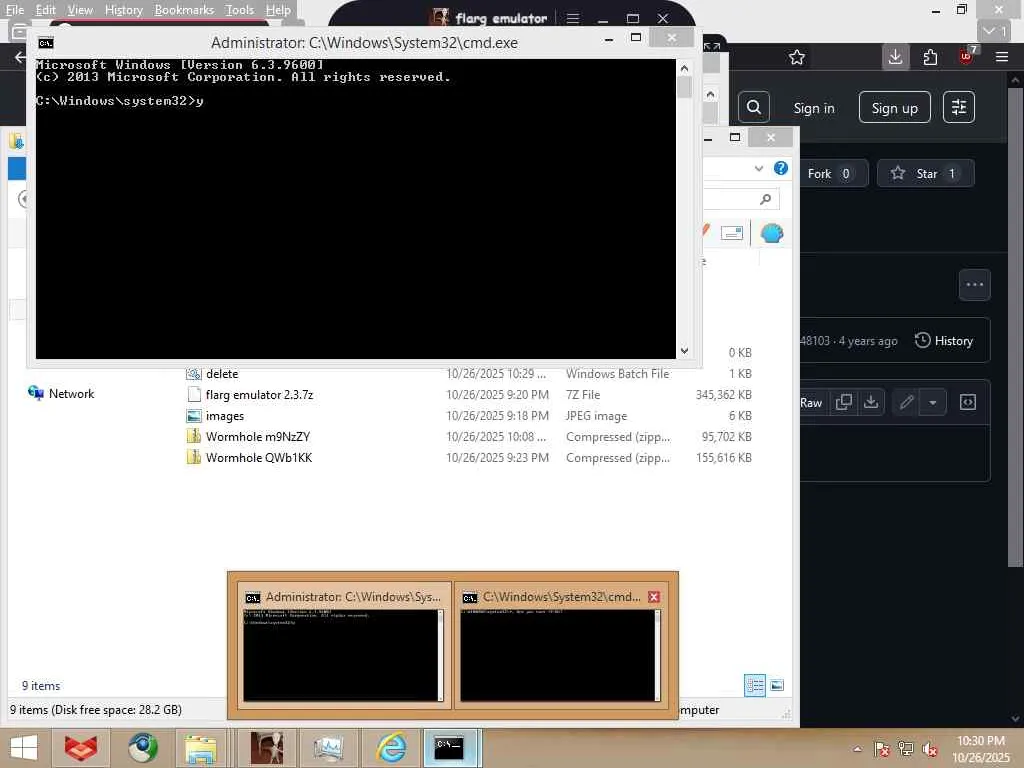Open the flarg emulator hamburger menu icon
This screenshot has width=1024, height=768.
pos(573,18)
